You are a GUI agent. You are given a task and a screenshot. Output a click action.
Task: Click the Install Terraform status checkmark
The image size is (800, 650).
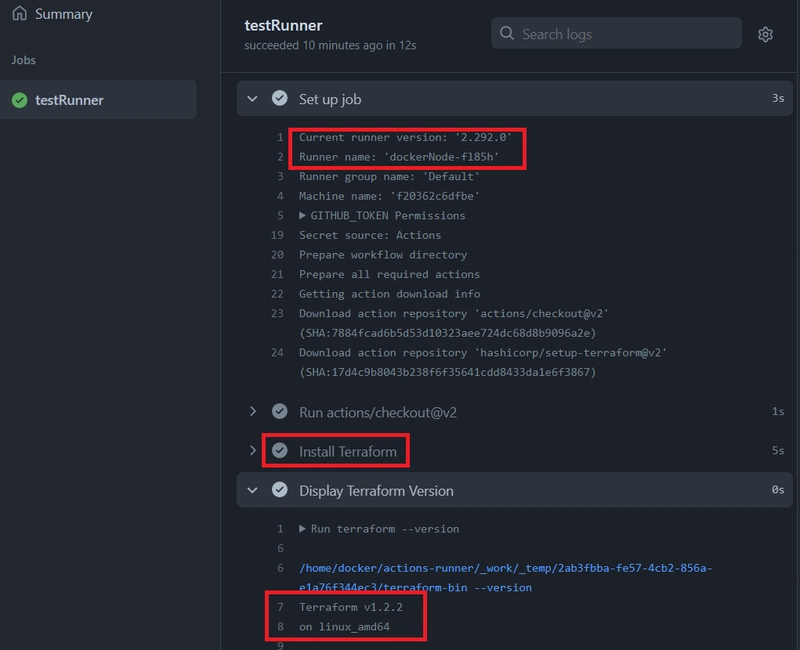pos(280,451)
